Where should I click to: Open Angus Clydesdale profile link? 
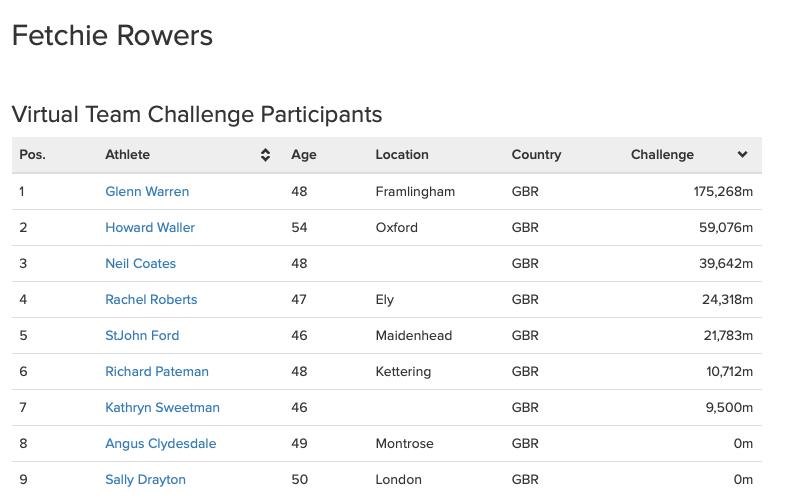161,444
